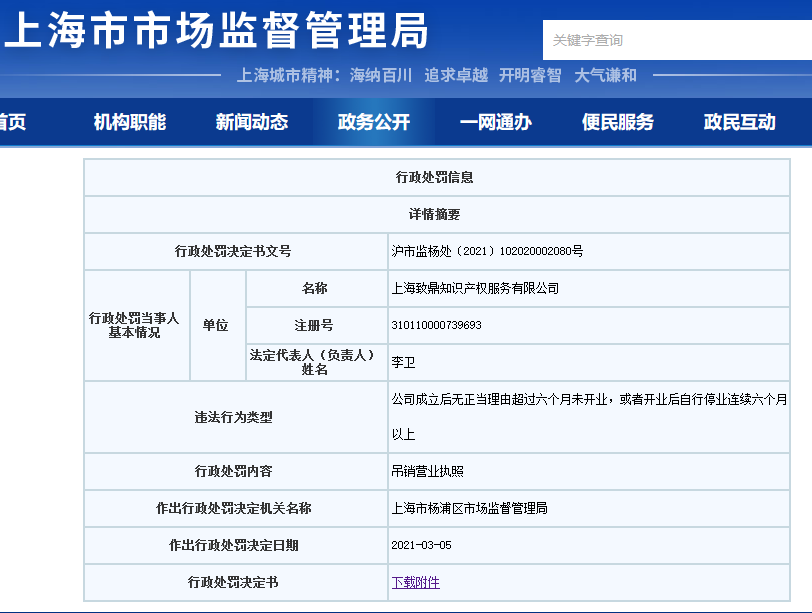Download the attachment via 下载附件 link

click(415, 582)
